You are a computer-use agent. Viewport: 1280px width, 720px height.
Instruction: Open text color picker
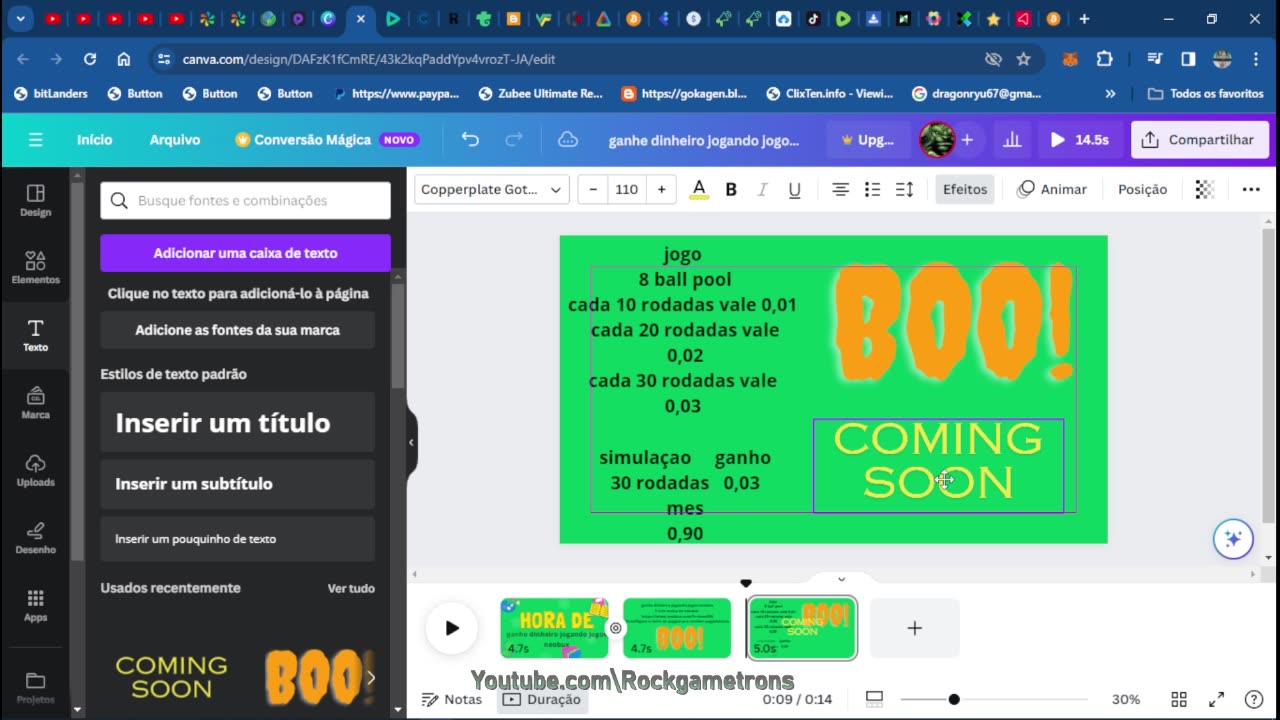[699, 189]
